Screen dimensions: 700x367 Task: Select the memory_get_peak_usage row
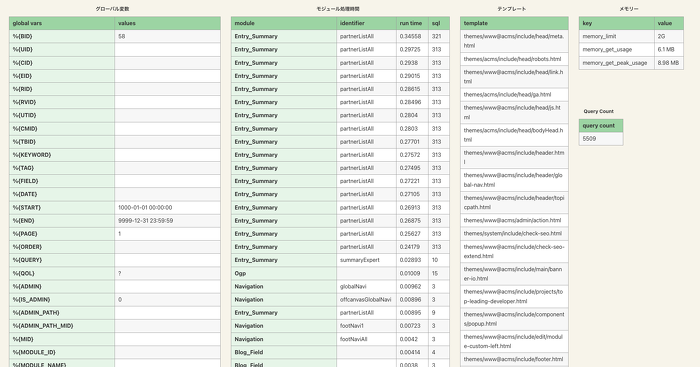631,63
